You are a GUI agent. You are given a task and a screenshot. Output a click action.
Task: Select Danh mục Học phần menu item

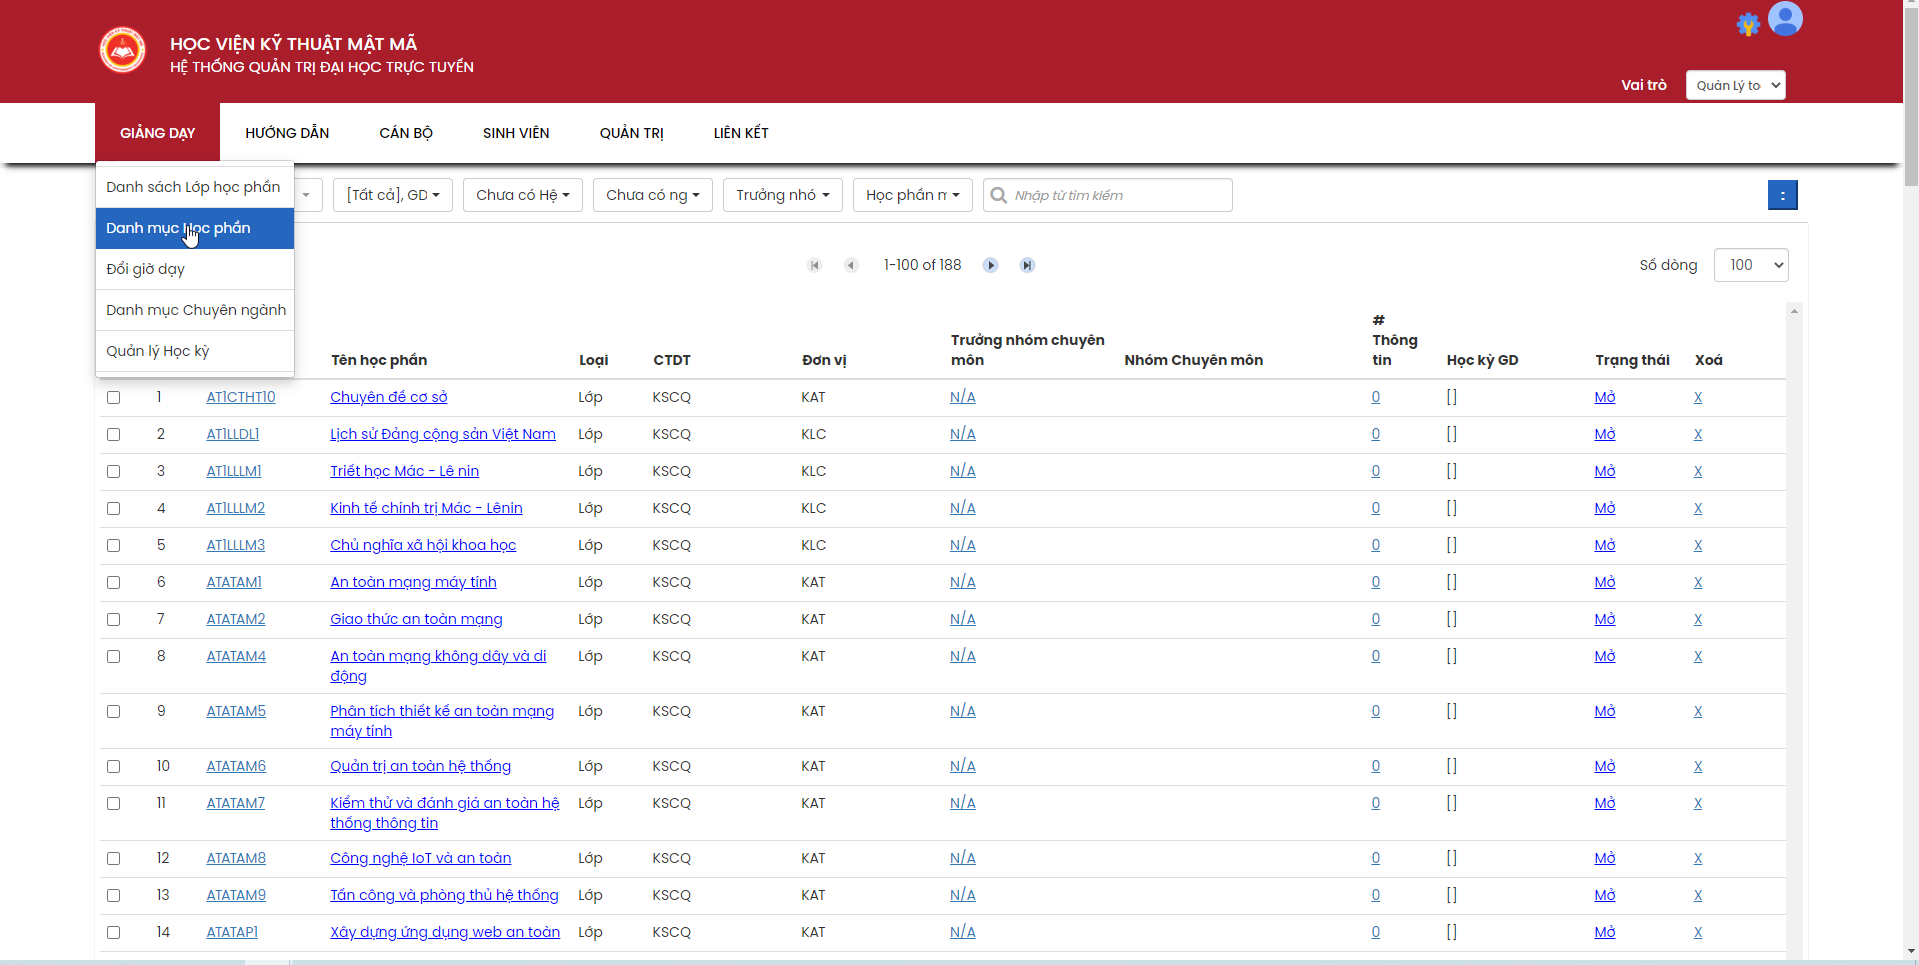coord(194,228)
